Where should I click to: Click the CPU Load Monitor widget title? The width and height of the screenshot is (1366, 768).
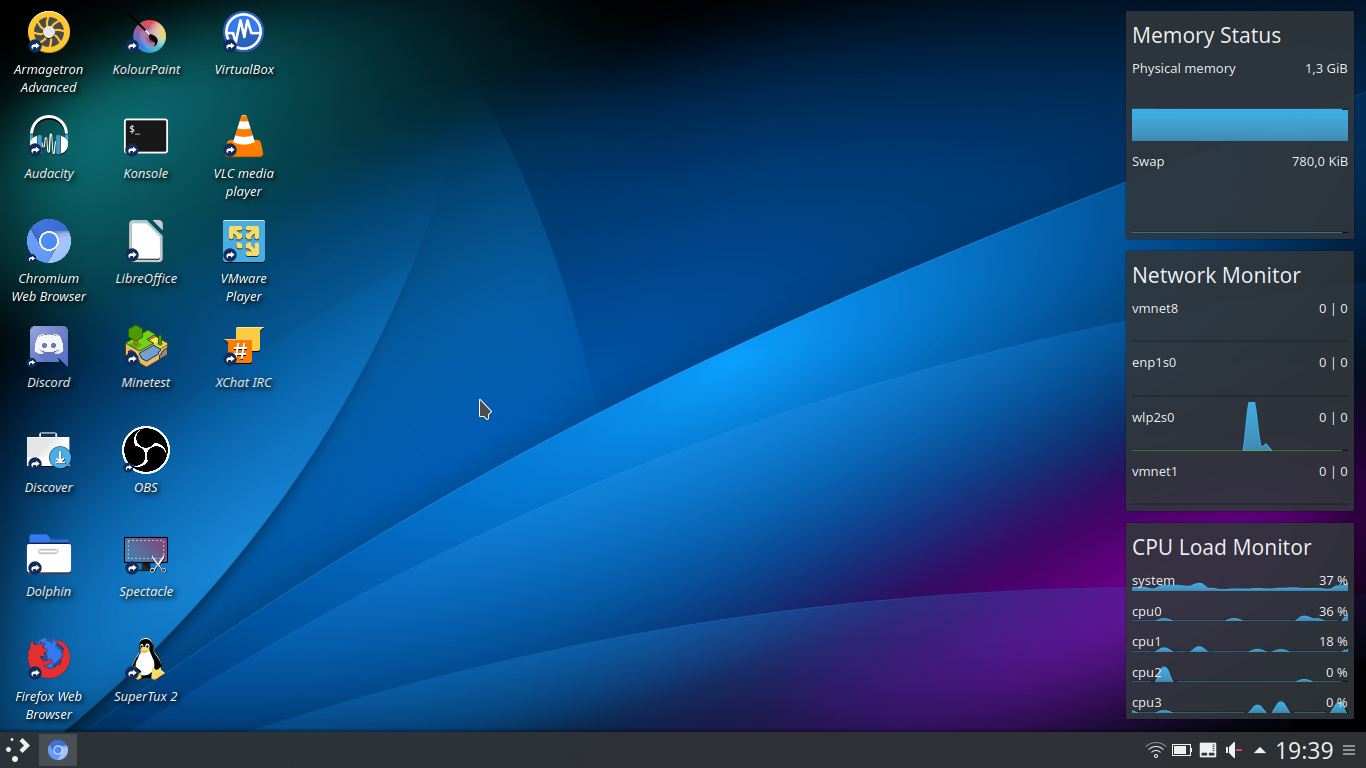coord(1221,548)
